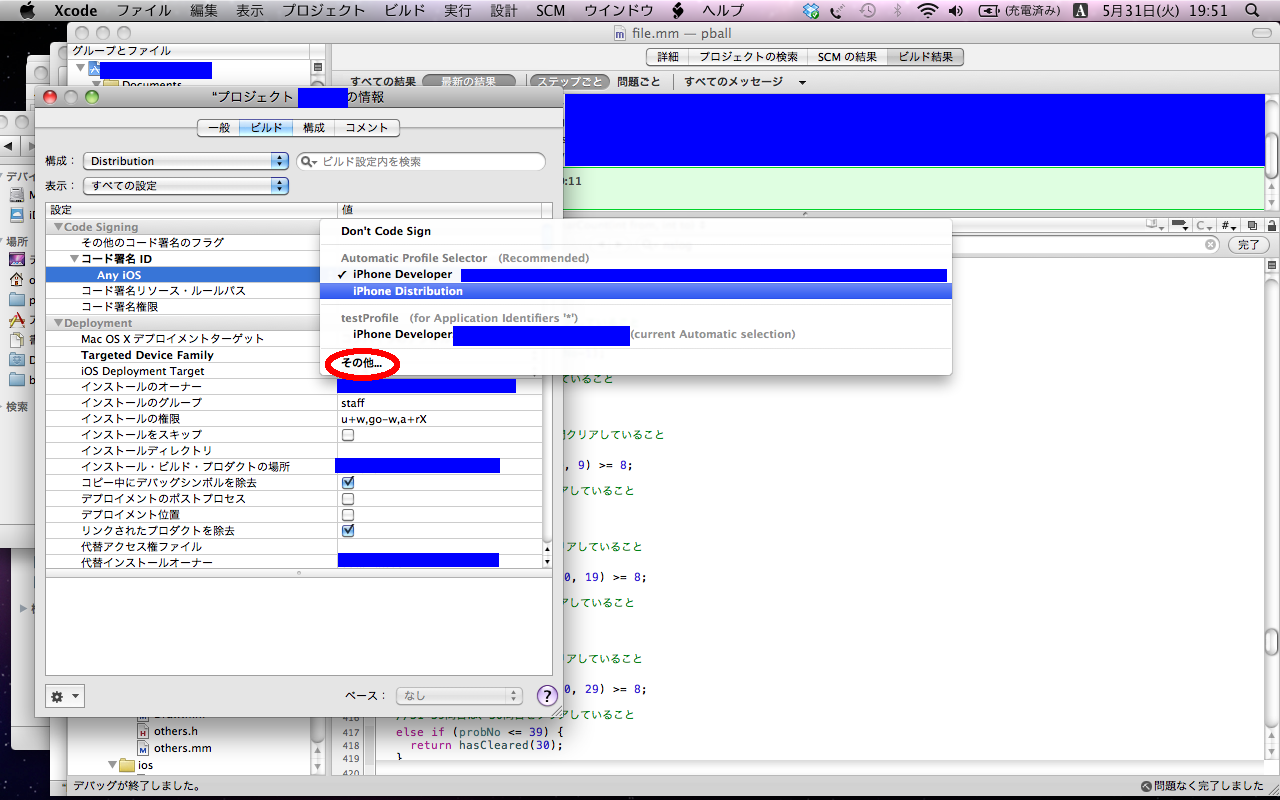Toggle インストールをスキップ checkbox
This screenshot has width=1280, height=800.
(x=348, y=435)
